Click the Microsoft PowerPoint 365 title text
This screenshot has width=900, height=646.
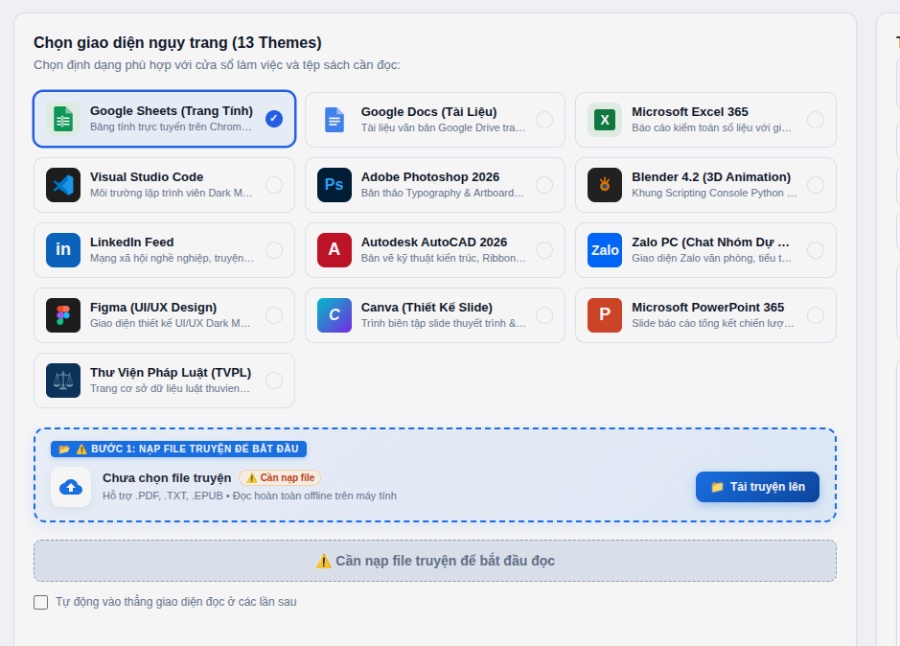tap(708, 307)
